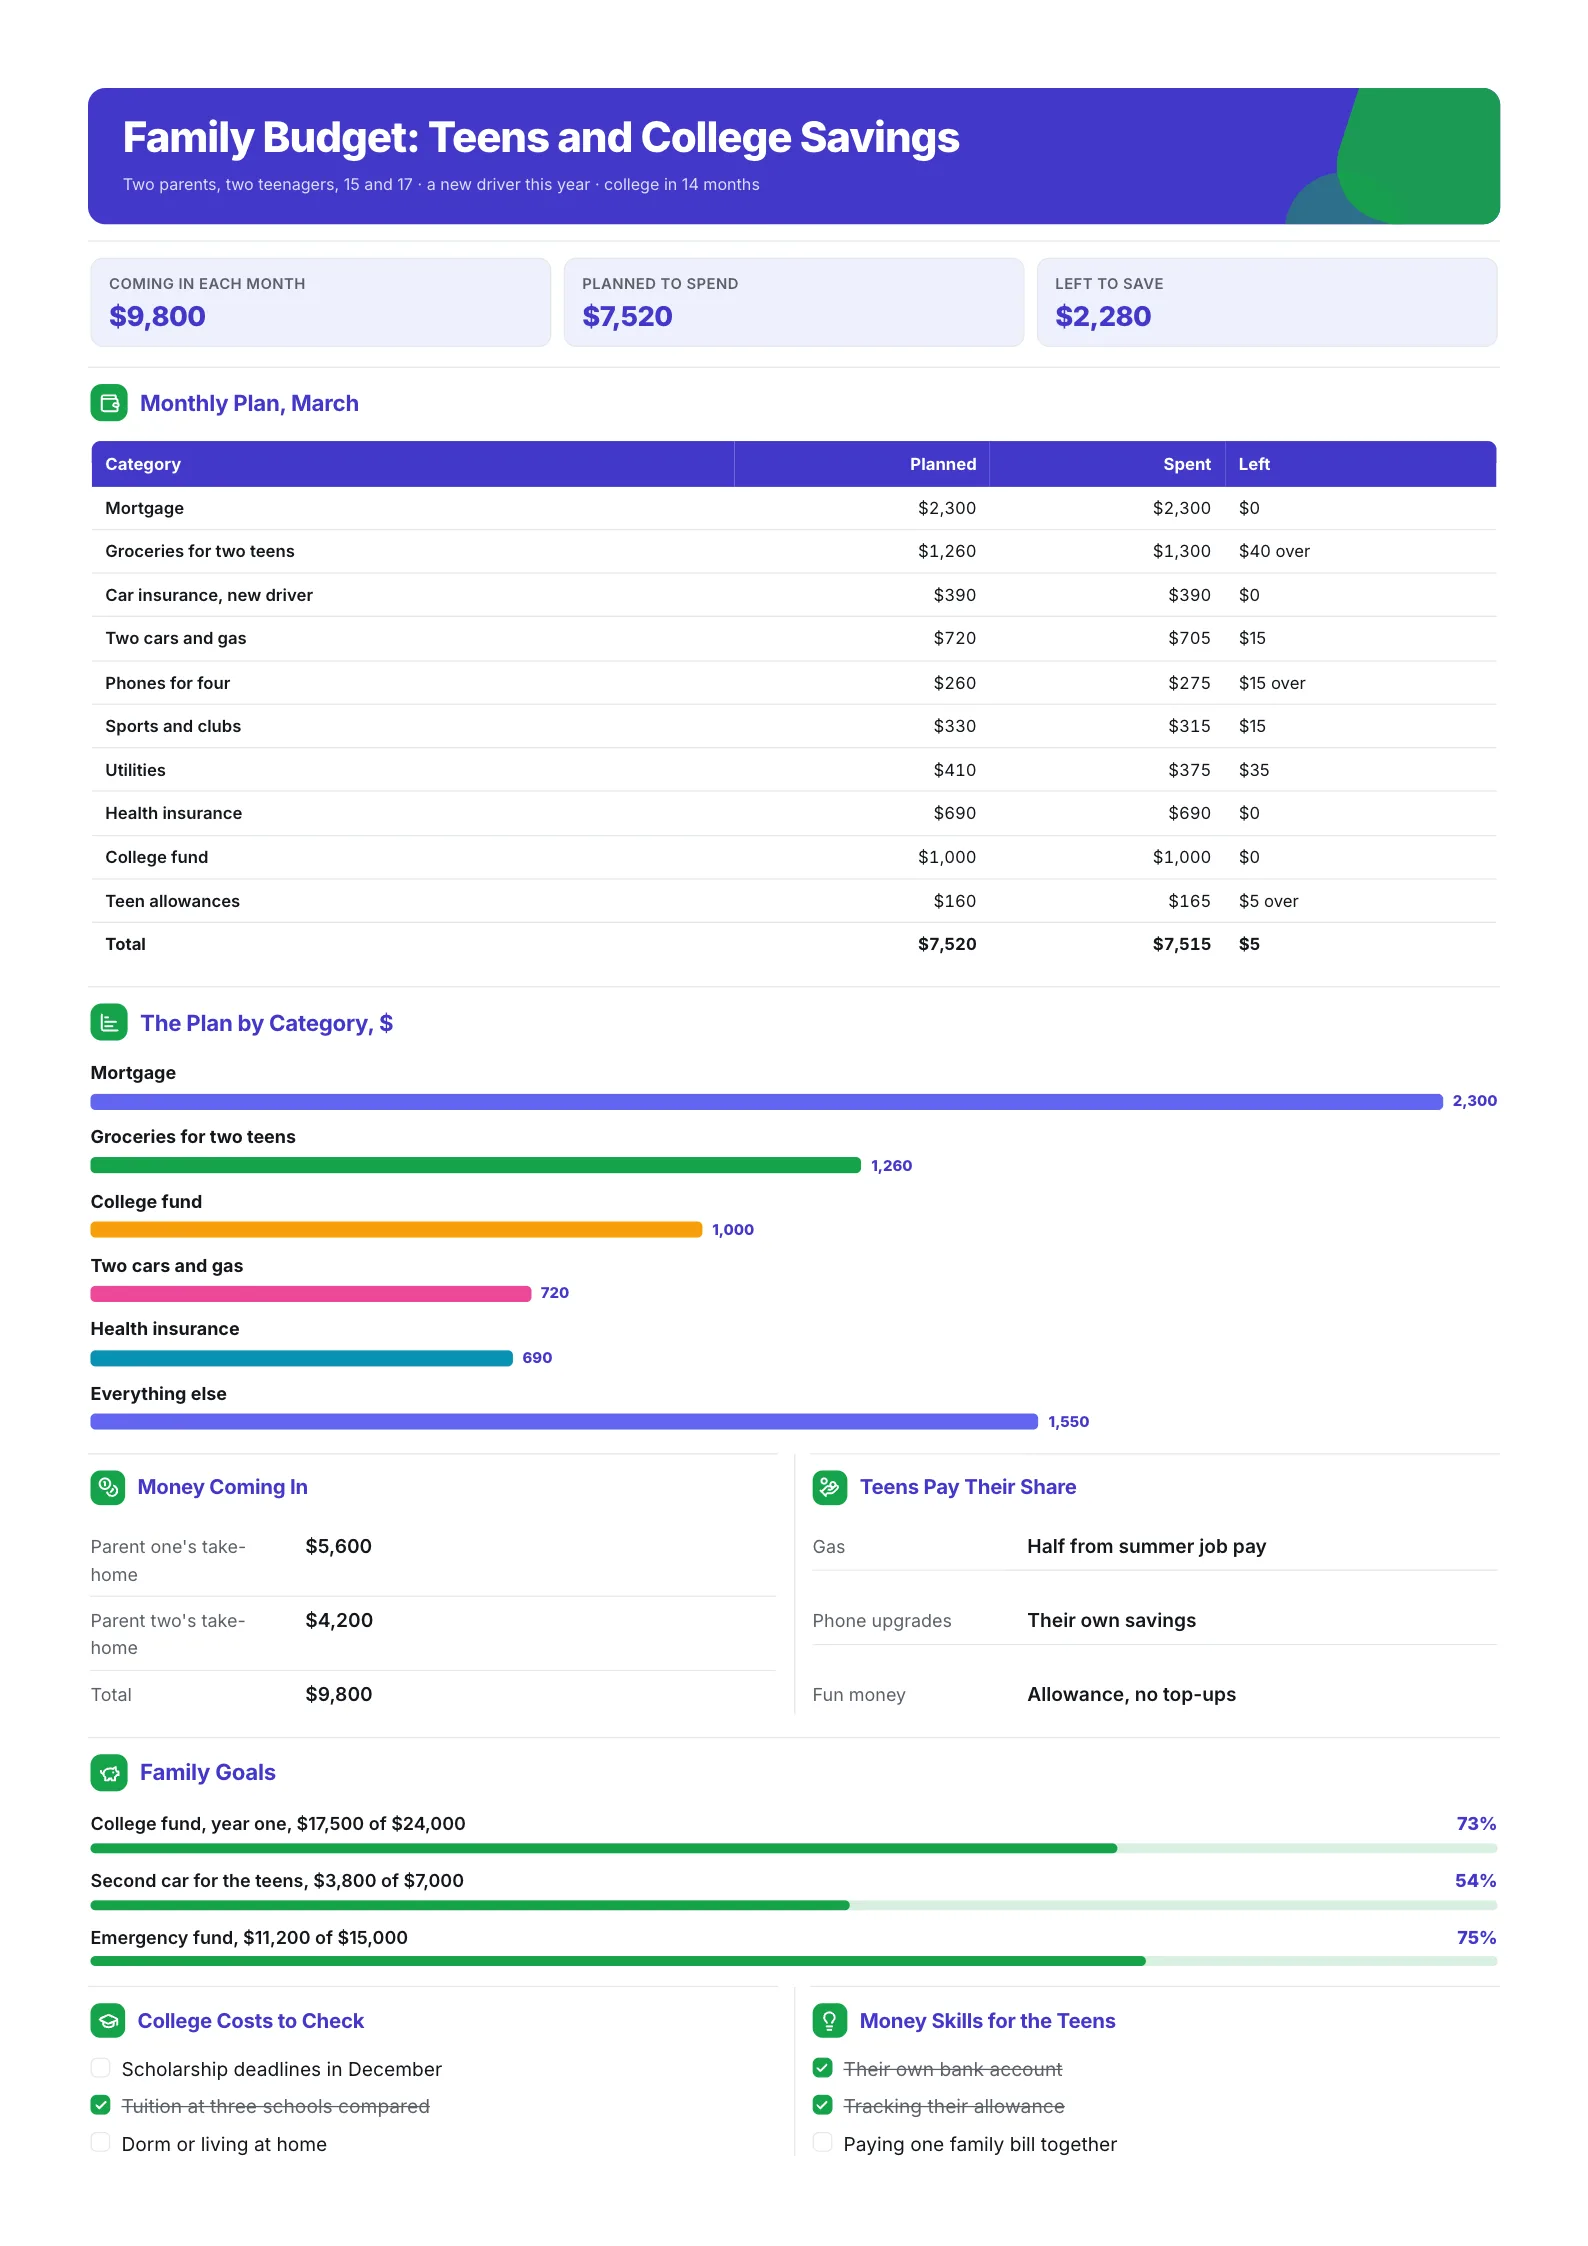The image size is (1588, 2246).
Task: Click the Left column header
Action: [x=1361, y=464]
